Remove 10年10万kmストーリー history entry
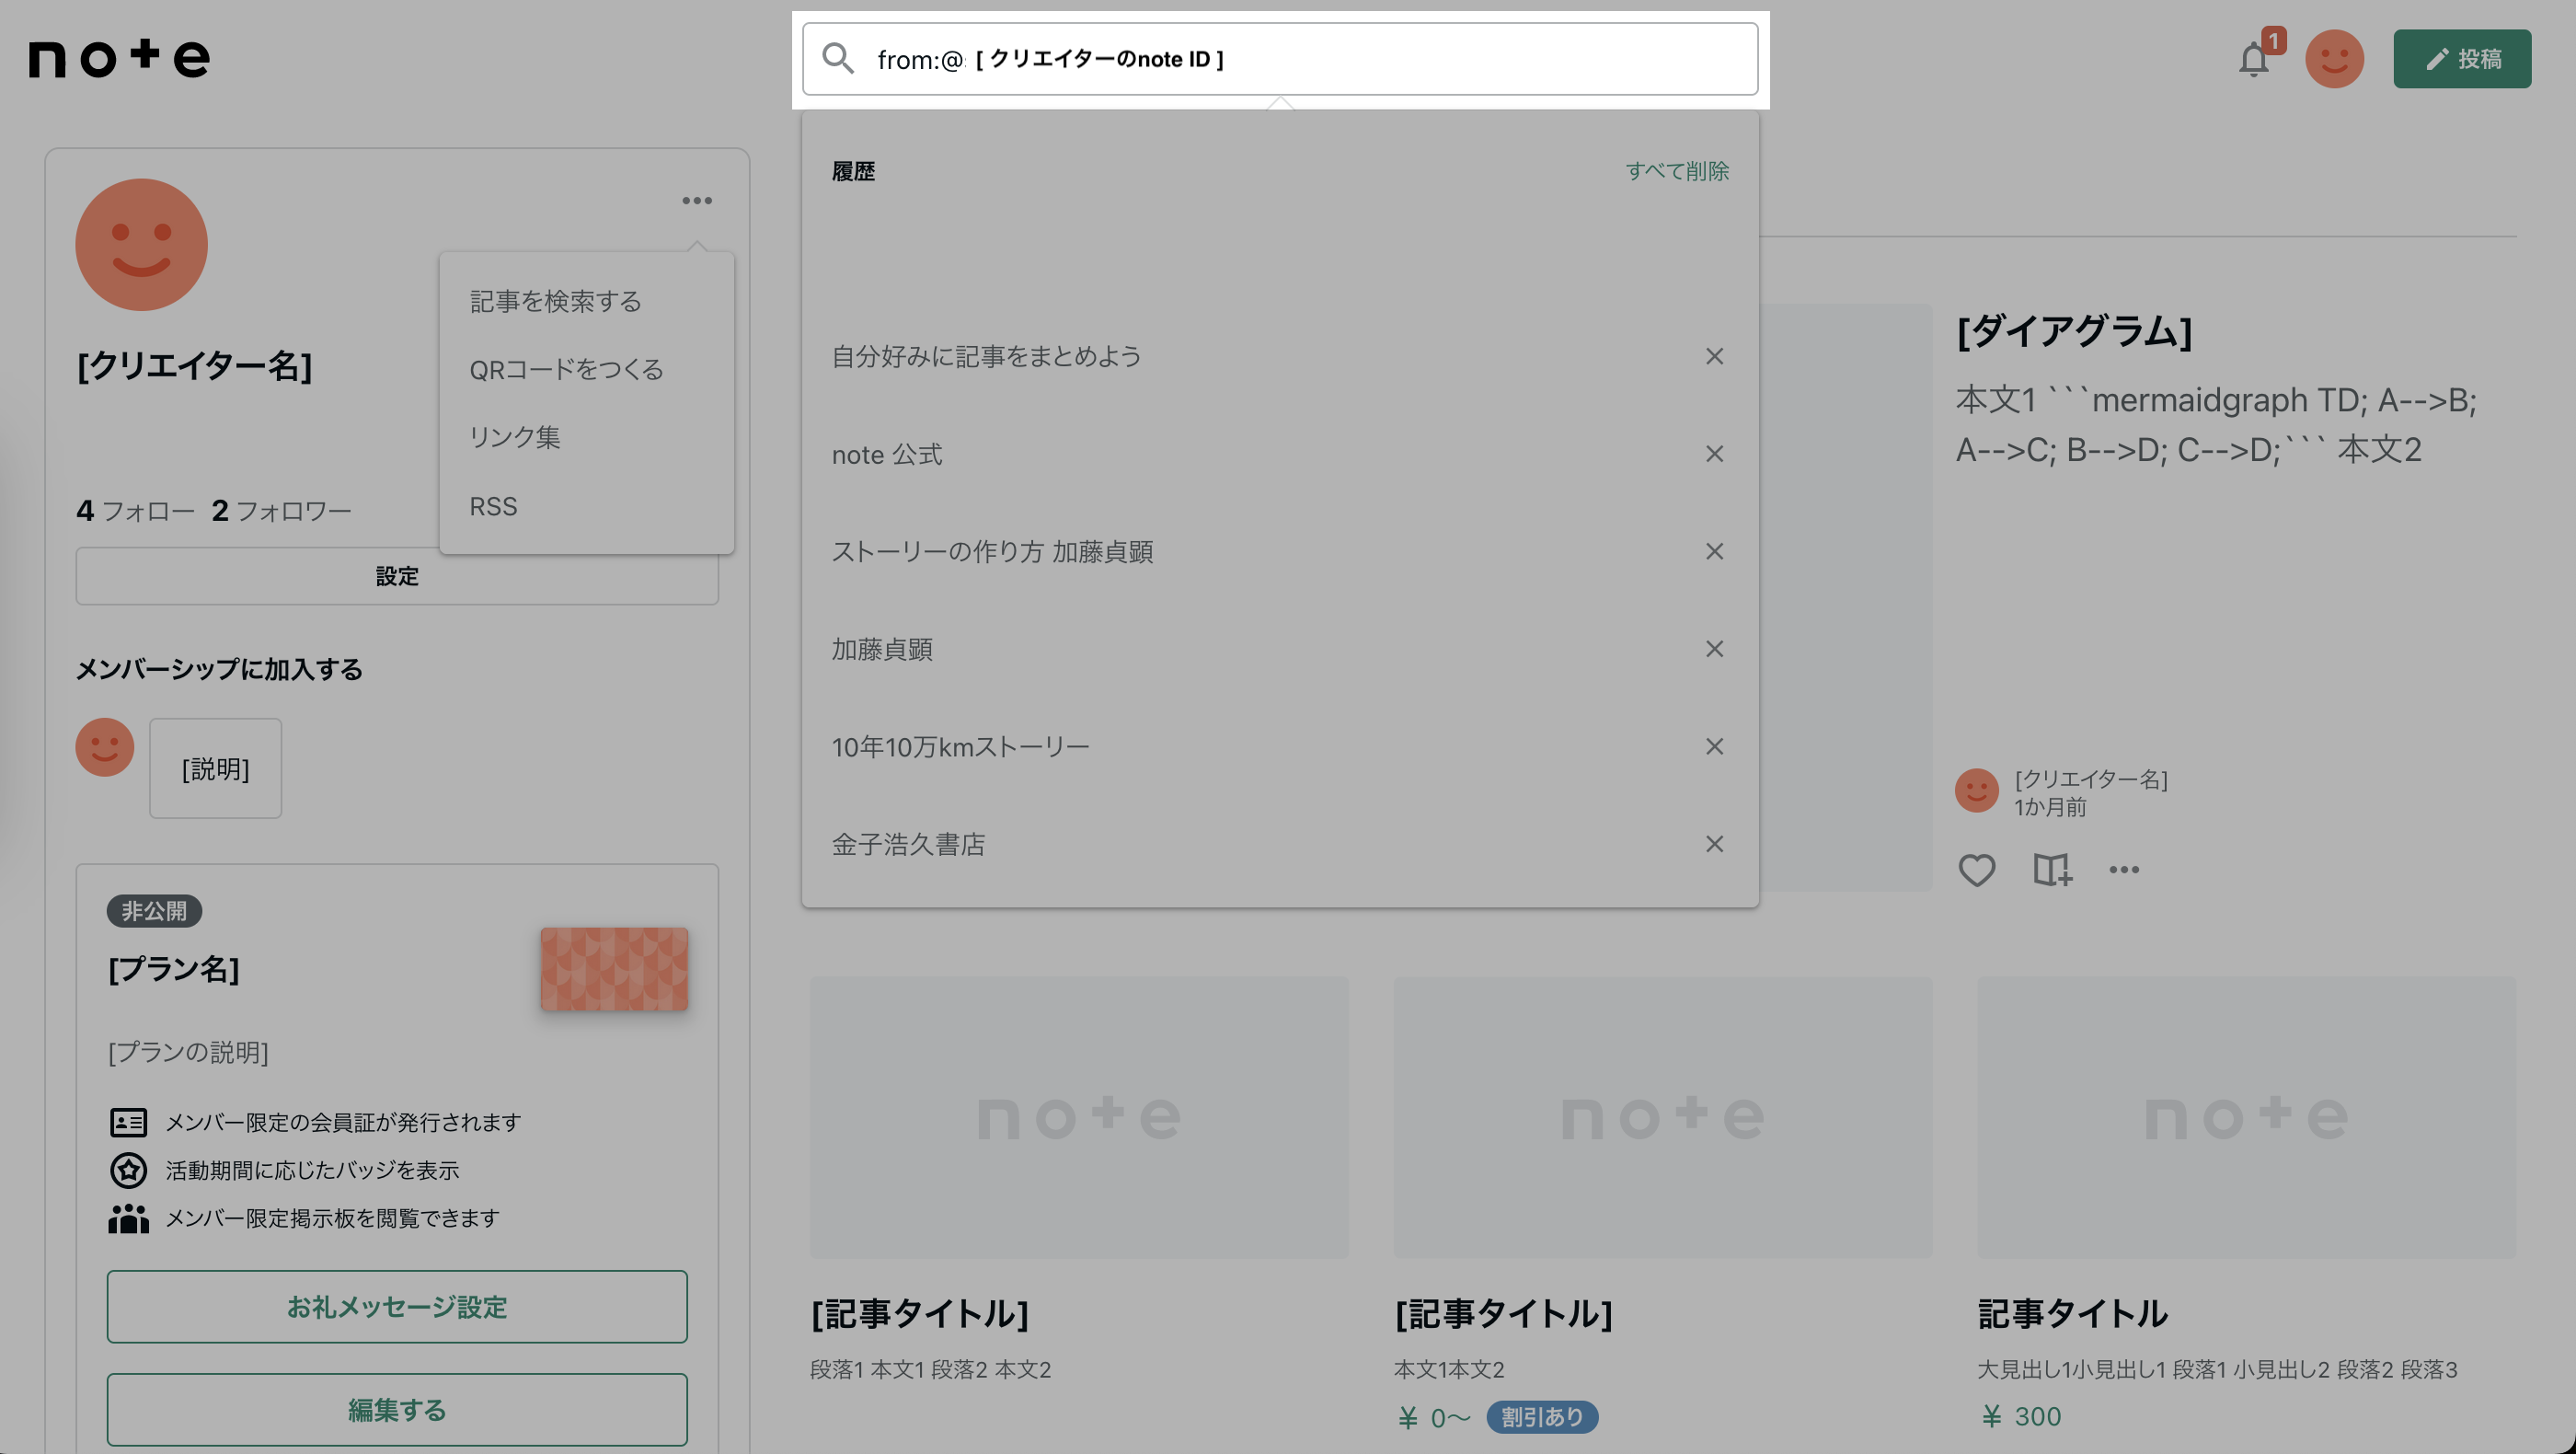Screen dimensions: 2576x1454 pyautogui.click(x=1714, y=746)
